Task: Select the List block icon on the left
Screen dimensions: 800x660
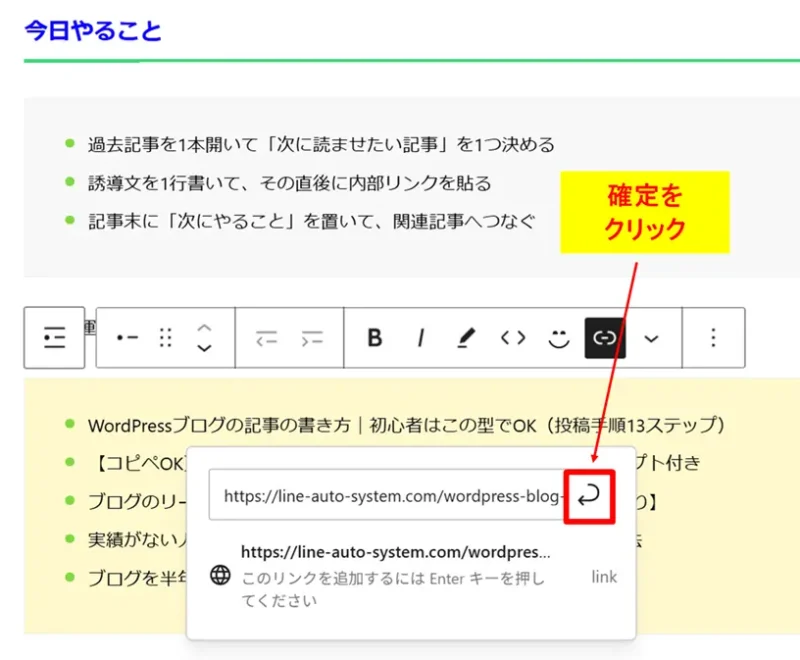Action: (53, 337)
